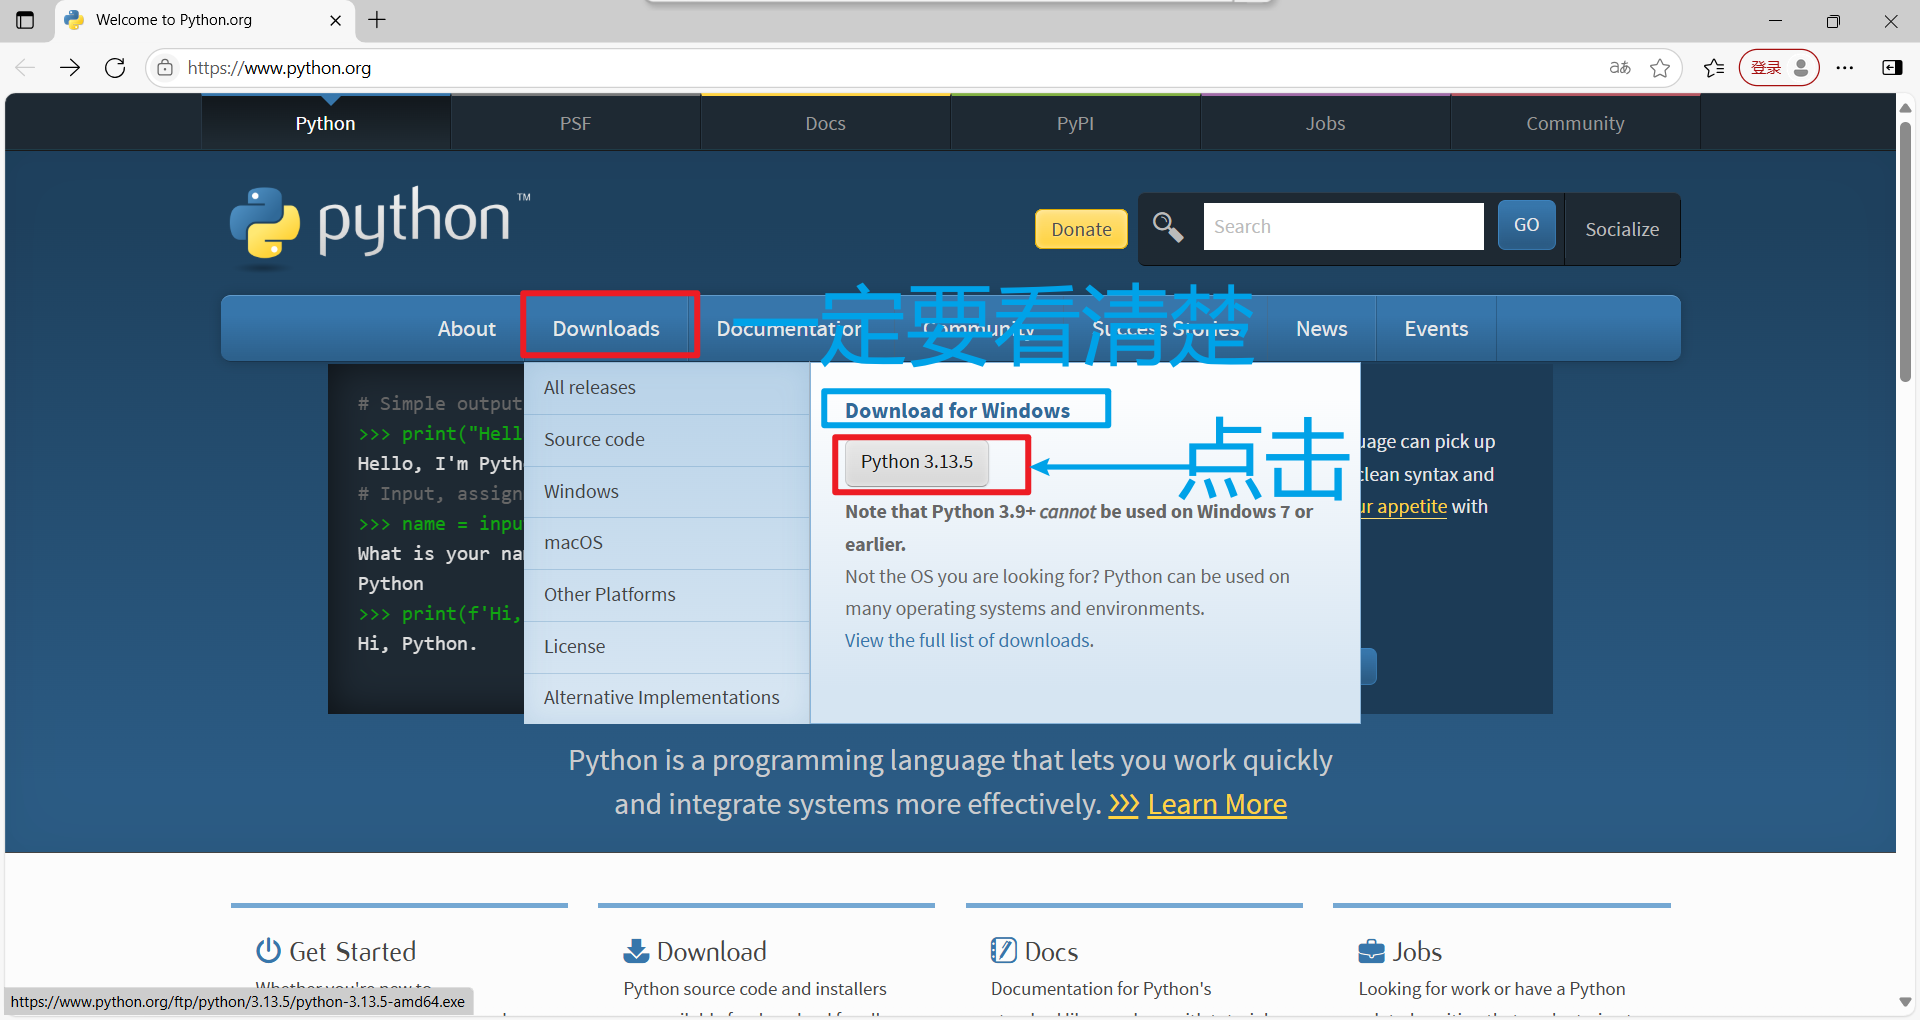
Task: Open a new tab with plus icon
Action: point(377,20)
